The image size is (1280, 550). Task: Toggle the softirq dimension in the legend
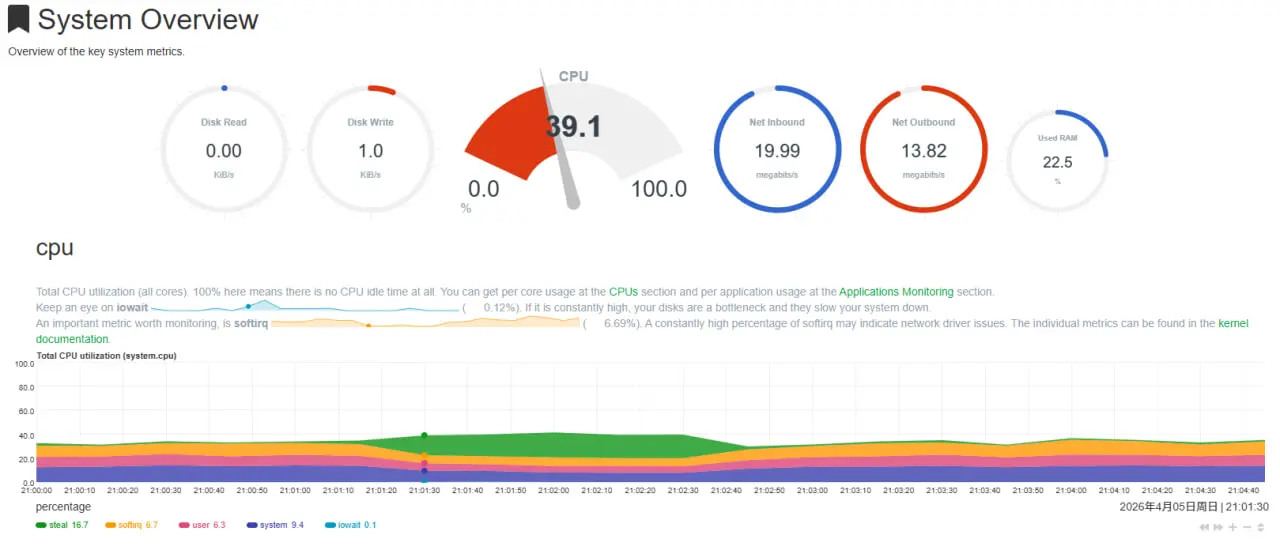(130, 525)
